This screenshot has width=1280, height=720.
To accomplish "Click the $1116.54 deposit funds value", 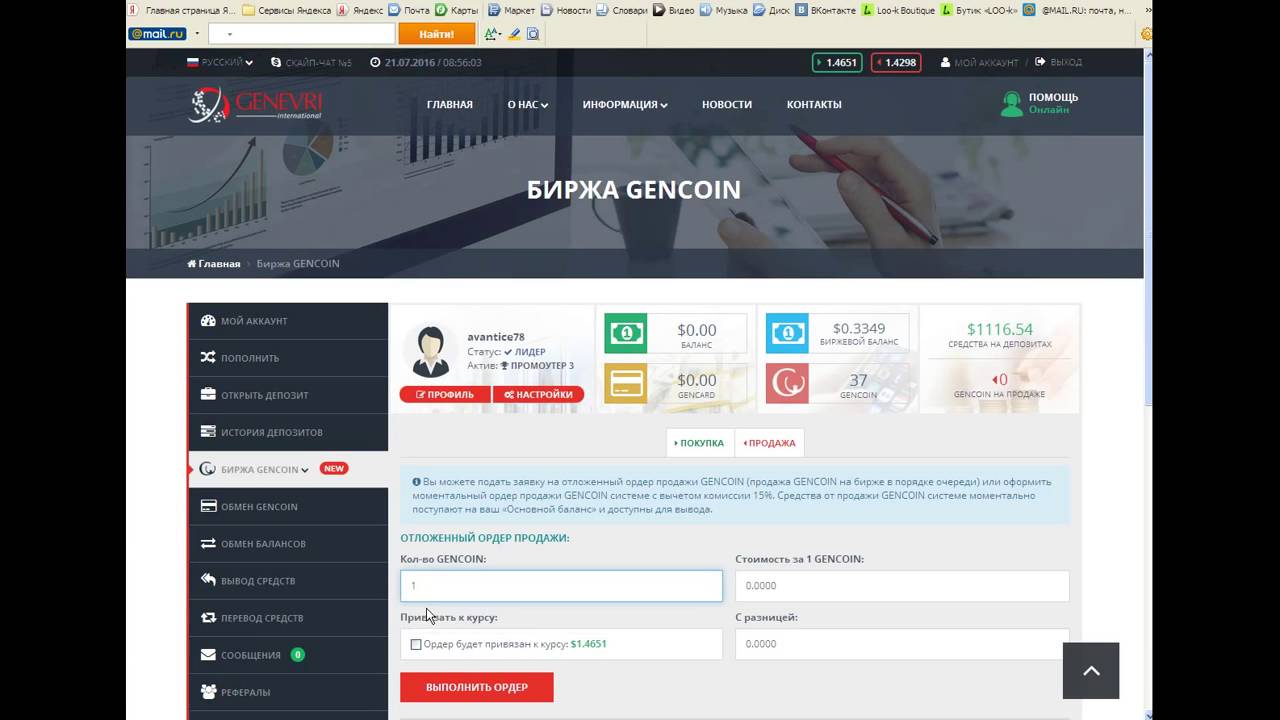I will [x=1000, y=329].
